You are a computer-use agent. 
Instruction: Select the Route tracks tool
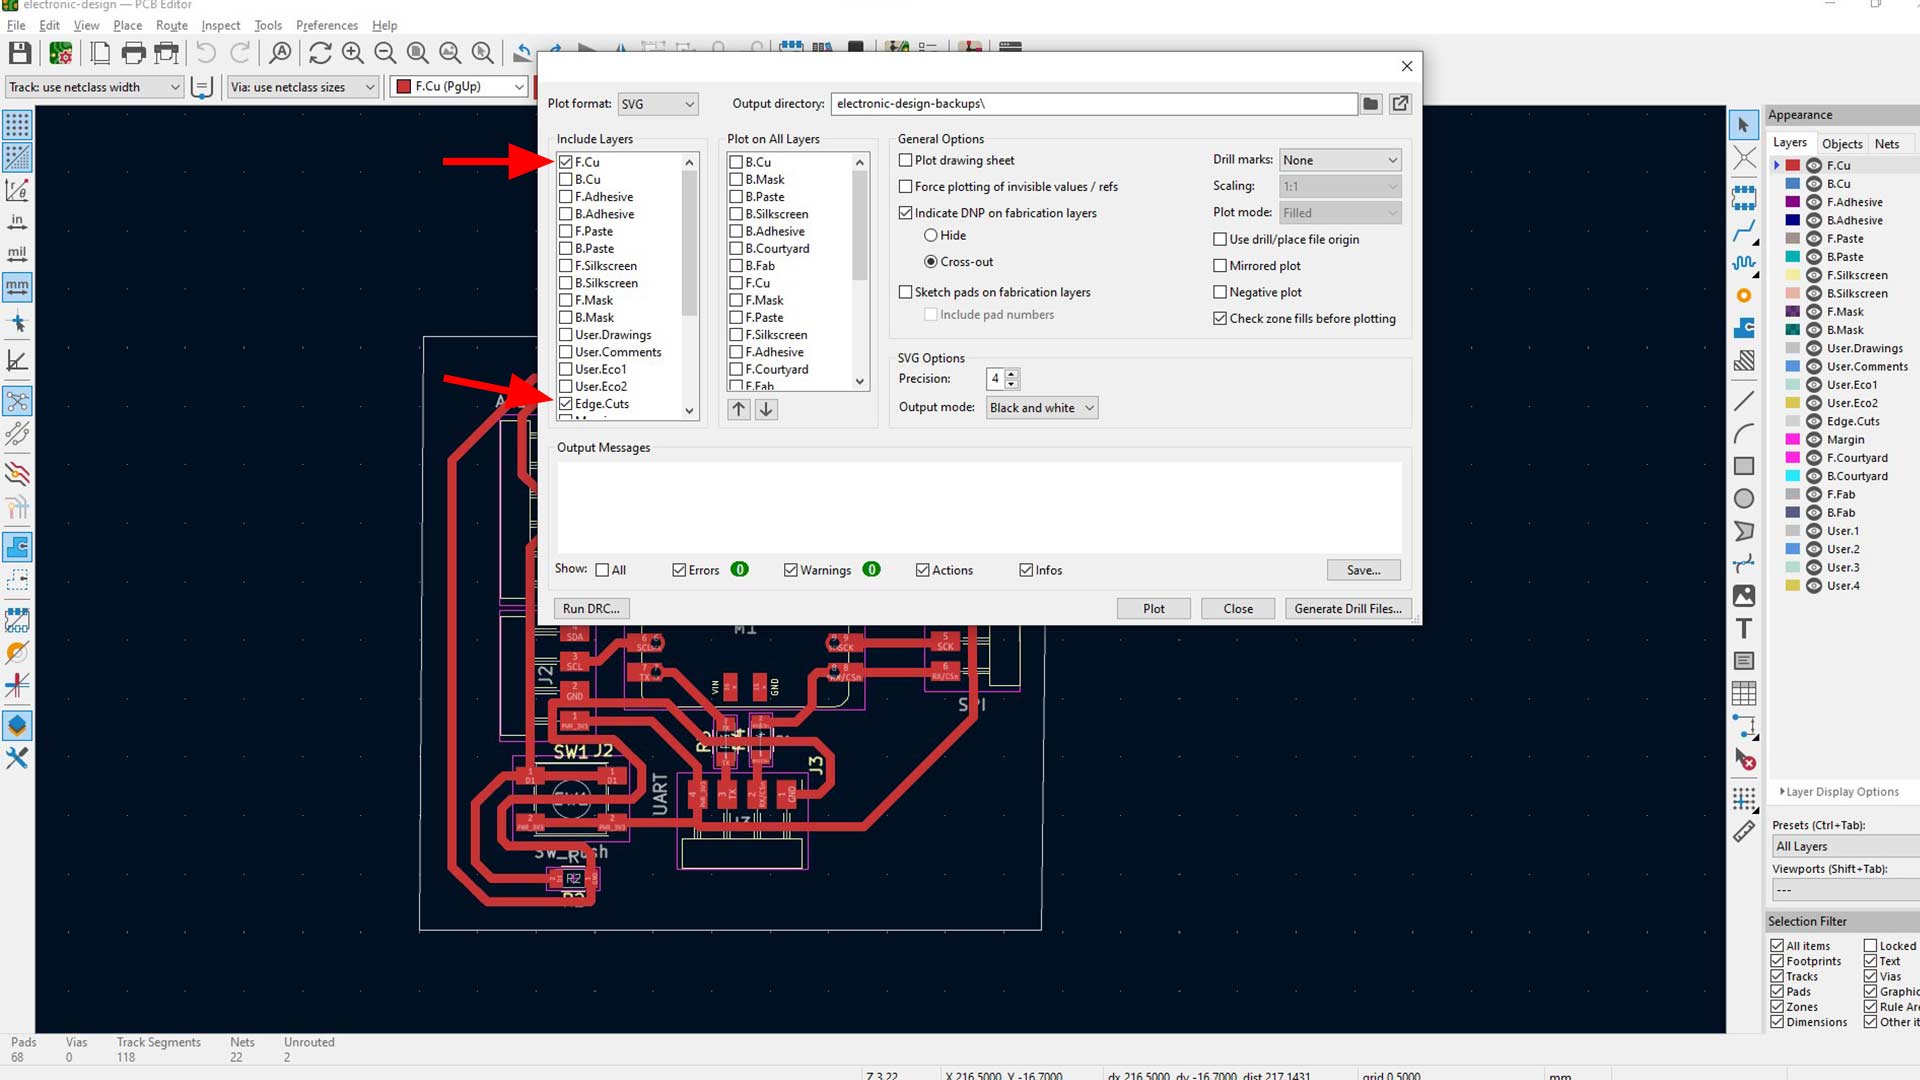click(1744, 232)
